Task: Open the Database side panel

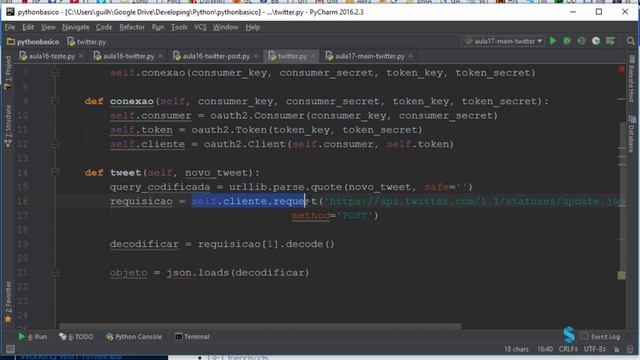Action: pos(631,134)
